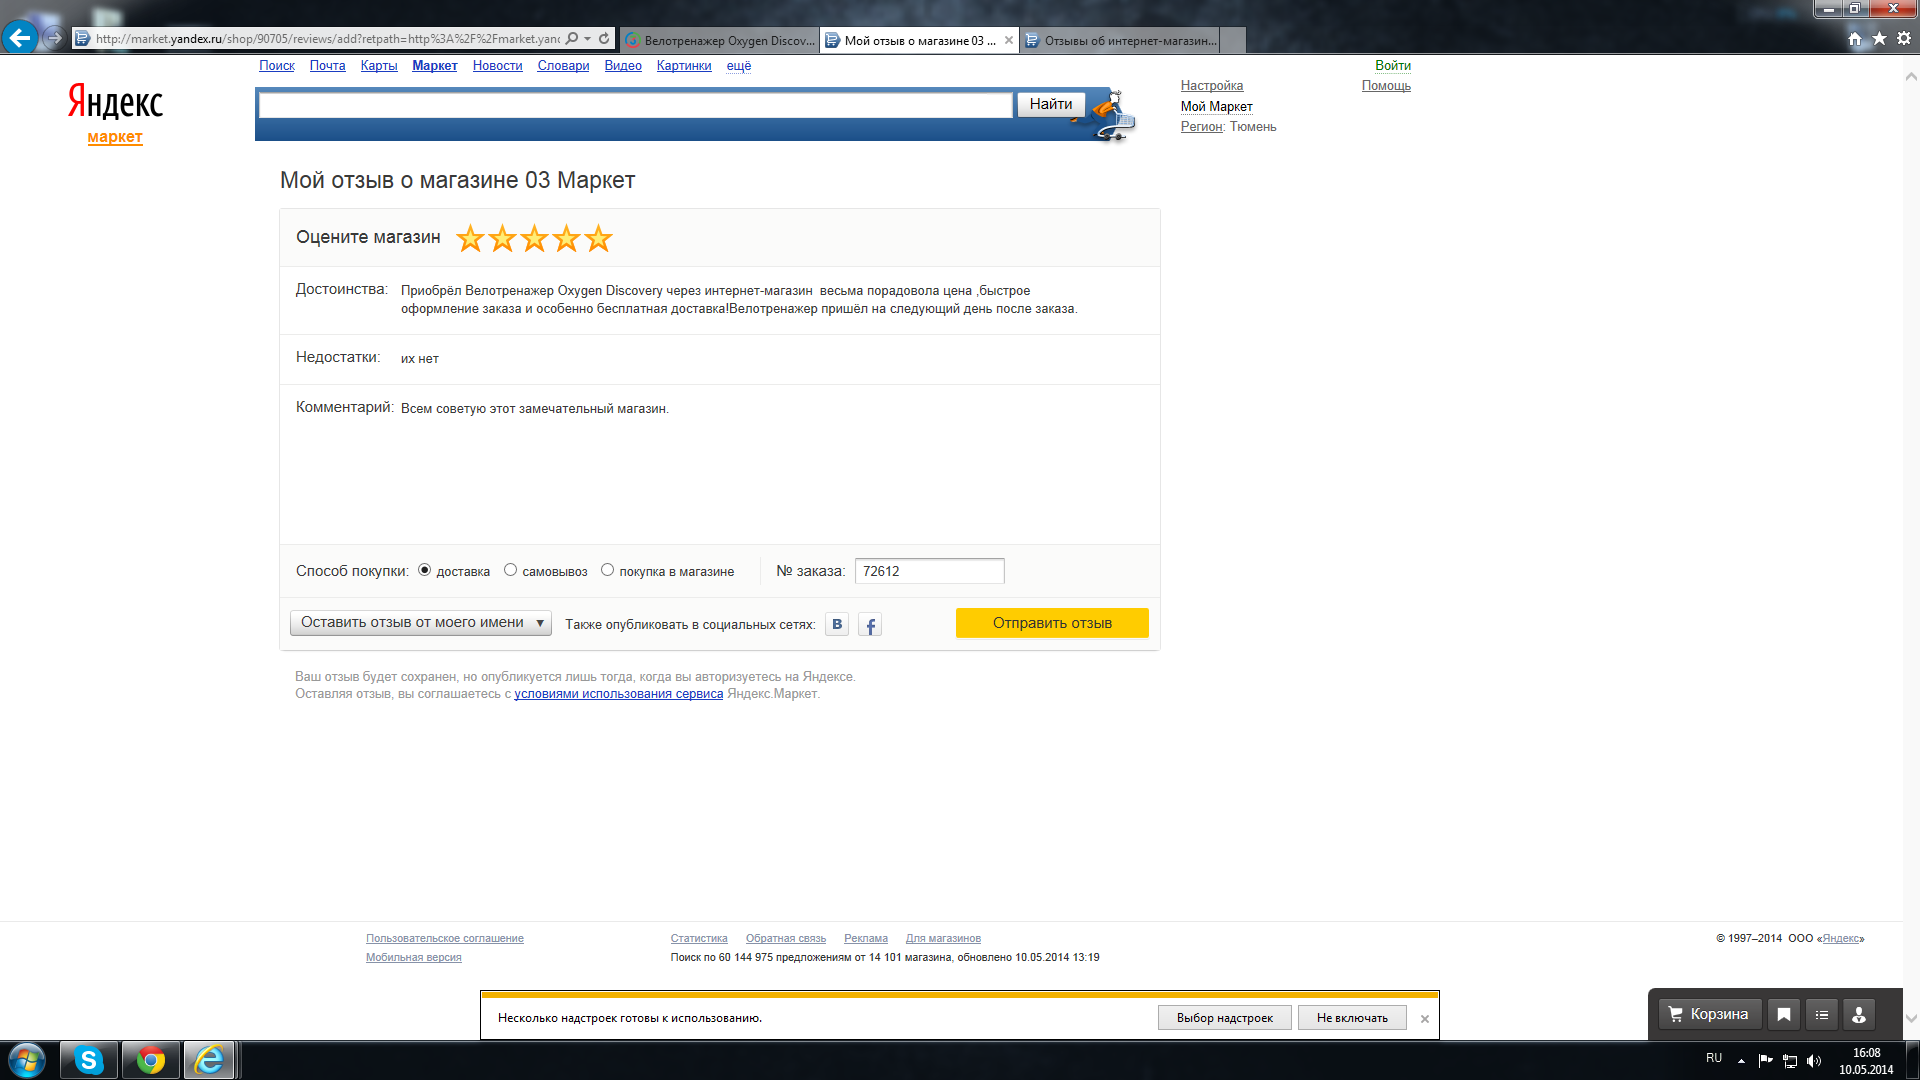The image size is (1920, 1080).
Task: Open Словари in the top navigation
Action: point(563,66)
